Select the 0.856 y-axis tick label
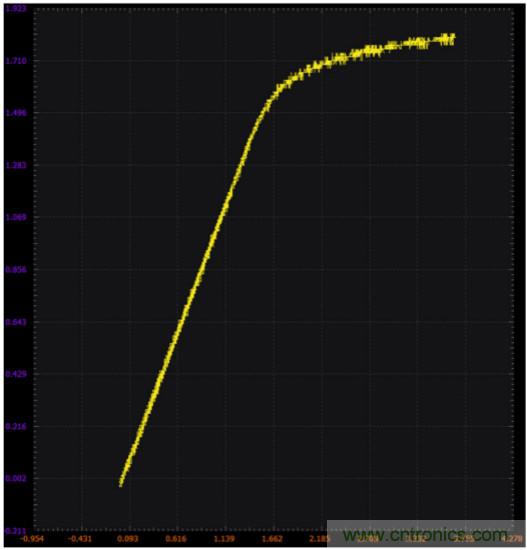The height and width of the screenshot is (550, 527). click(x=16, y=270)
